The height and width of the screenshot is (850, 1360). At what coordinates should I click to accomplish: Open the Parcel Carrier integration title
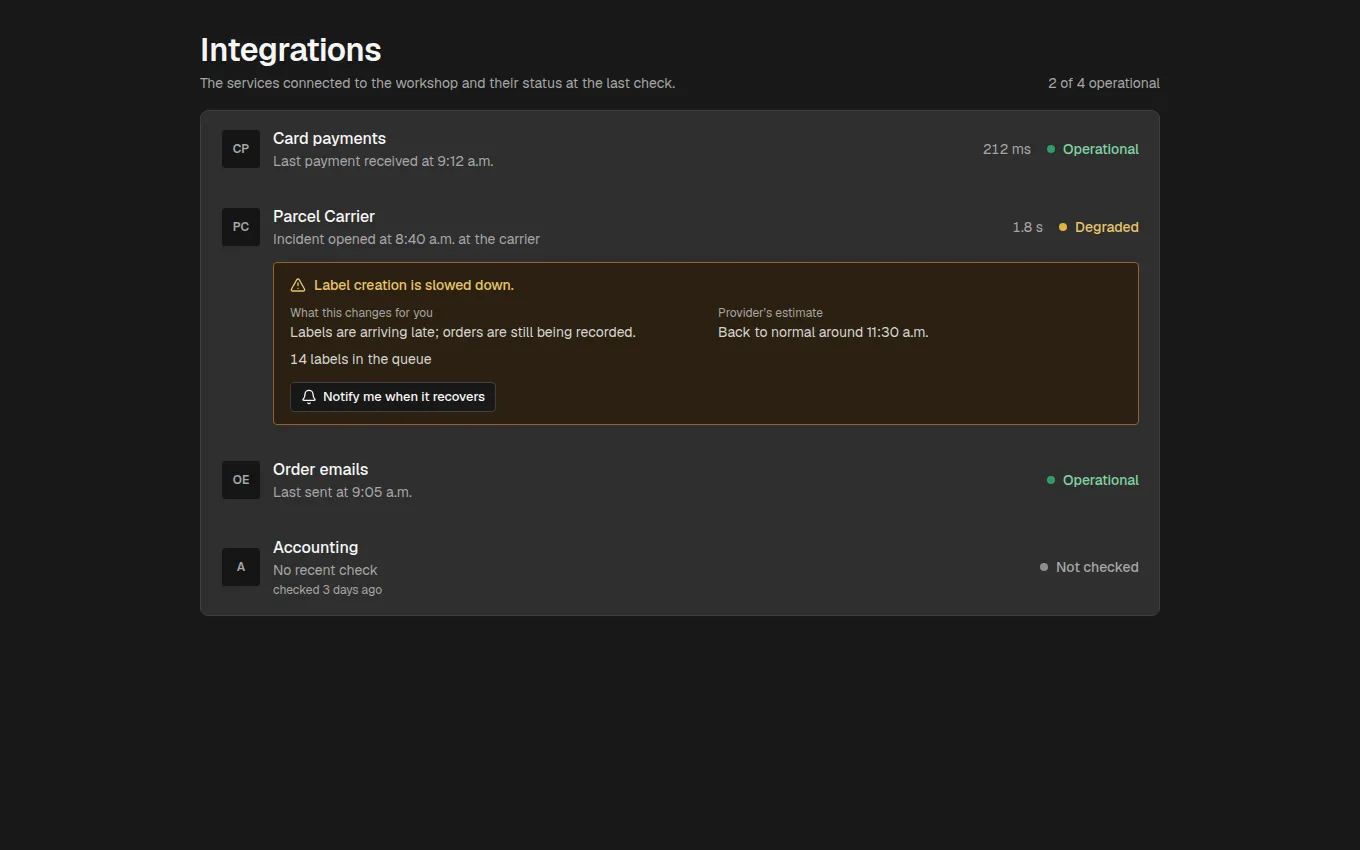point(324,216)
